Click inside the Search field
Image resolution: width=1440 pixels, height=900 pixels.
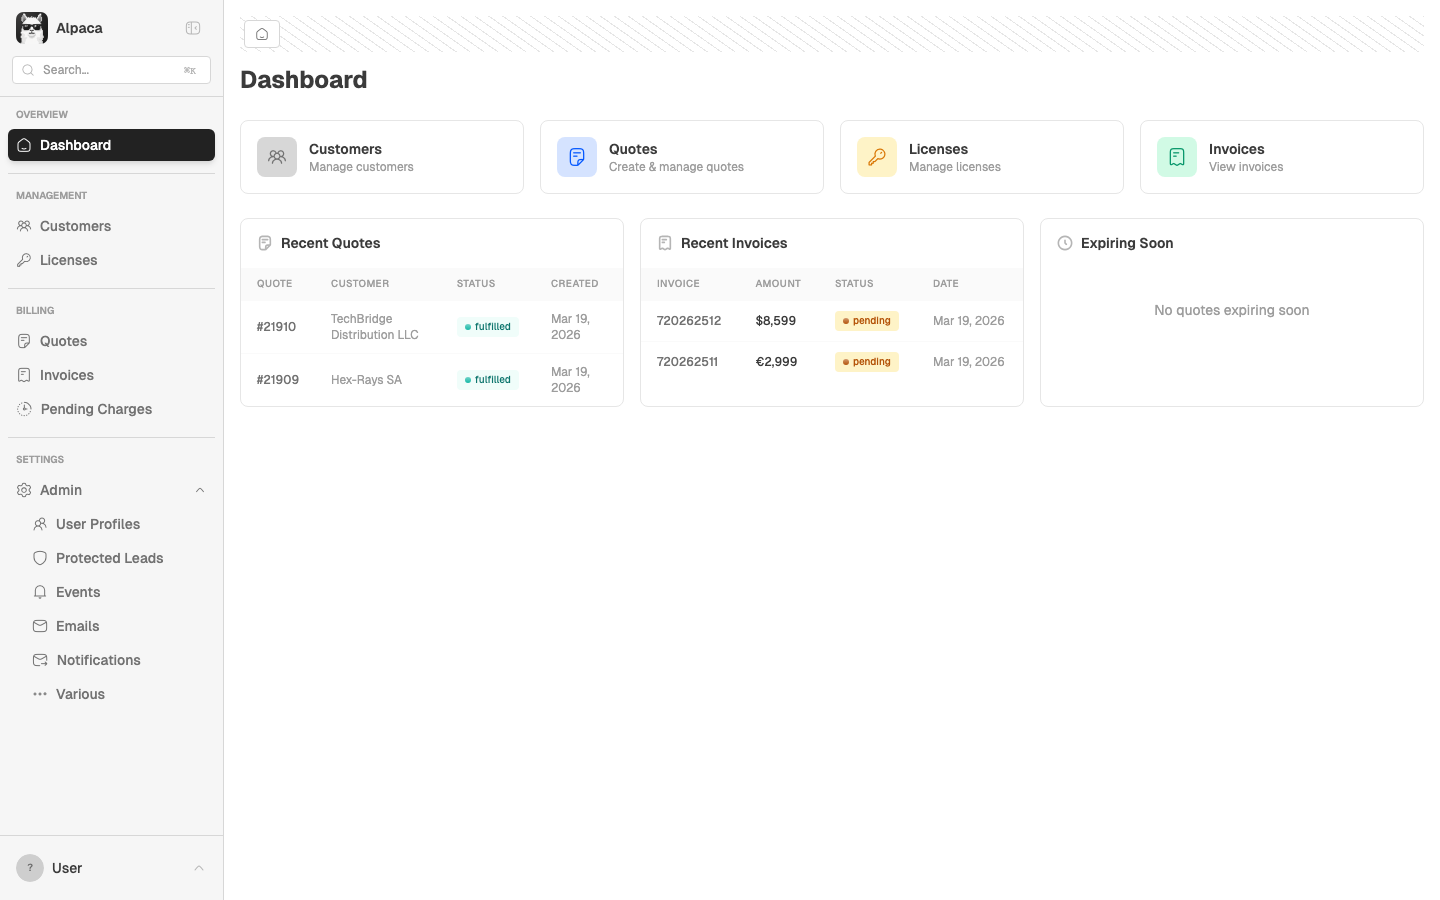pyautogui.click(x=110, y=69)
